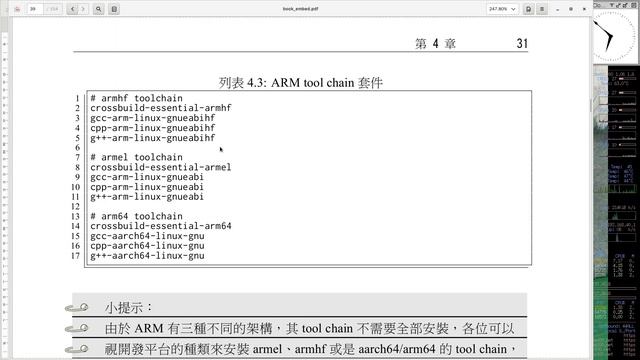This screenshot has width=640, height=360.
Task: Click the '# arm64 toolchain' comment line
Action: pyautogui.click(x=136, y=216)
